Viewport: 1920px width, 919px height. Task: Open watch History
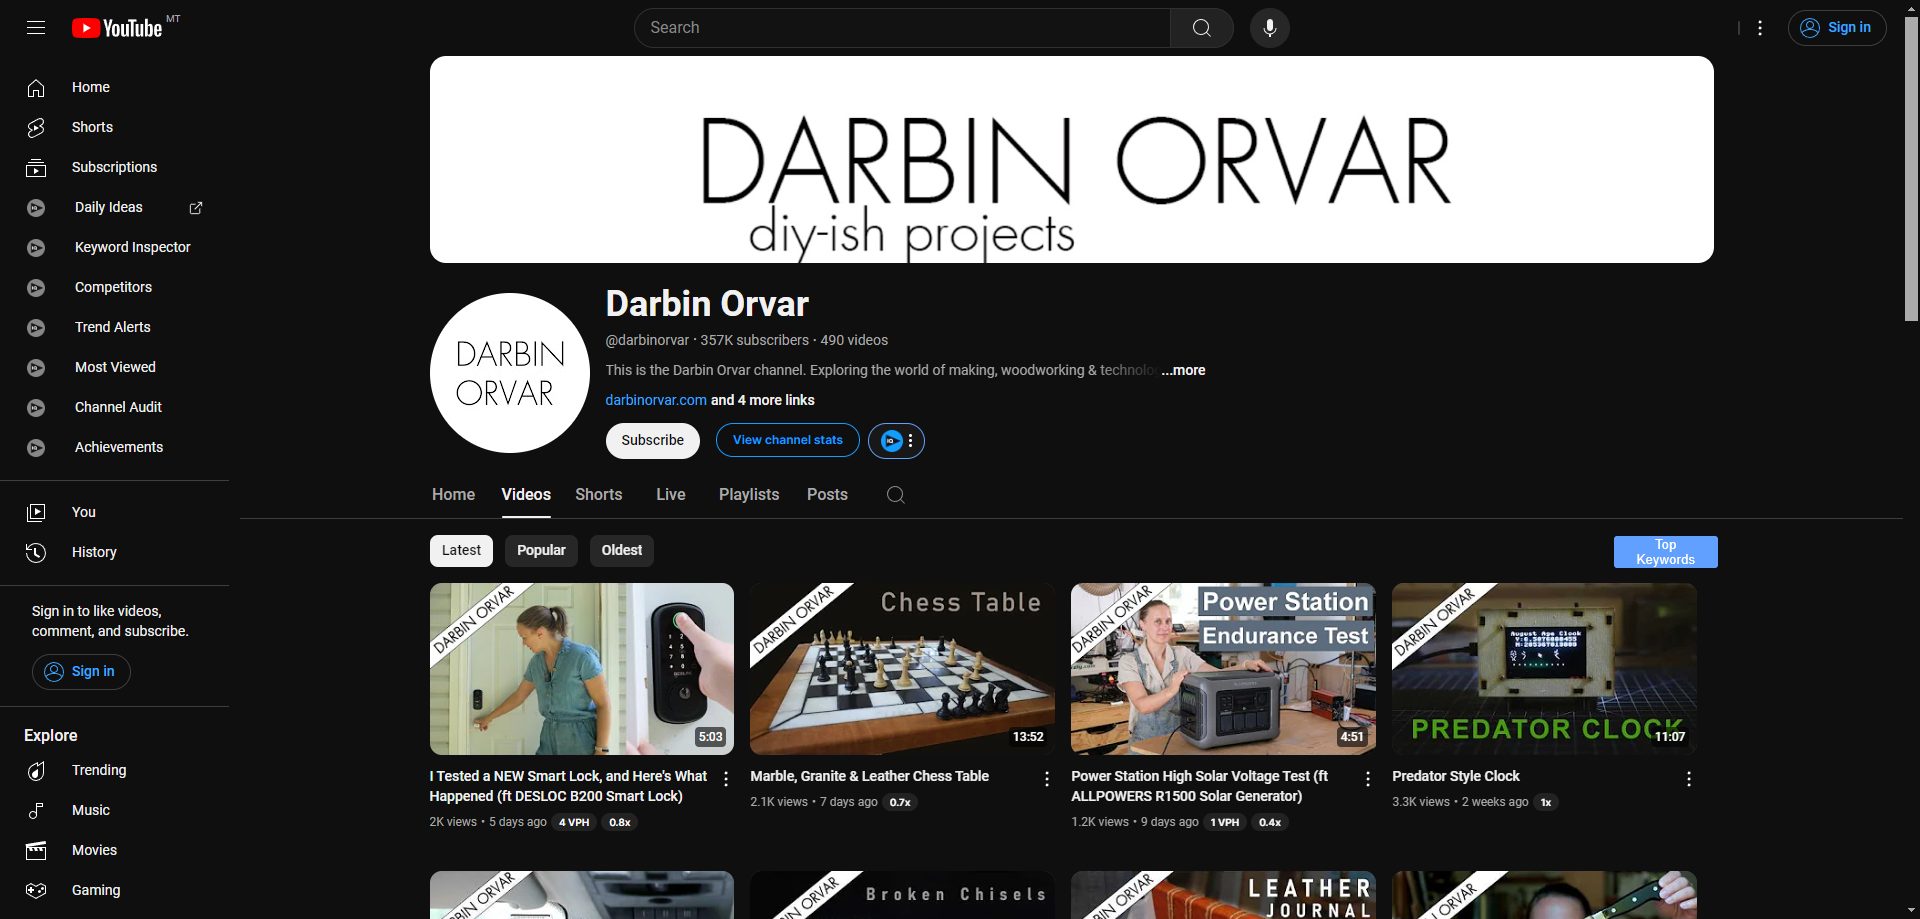[x=114, y=552]
